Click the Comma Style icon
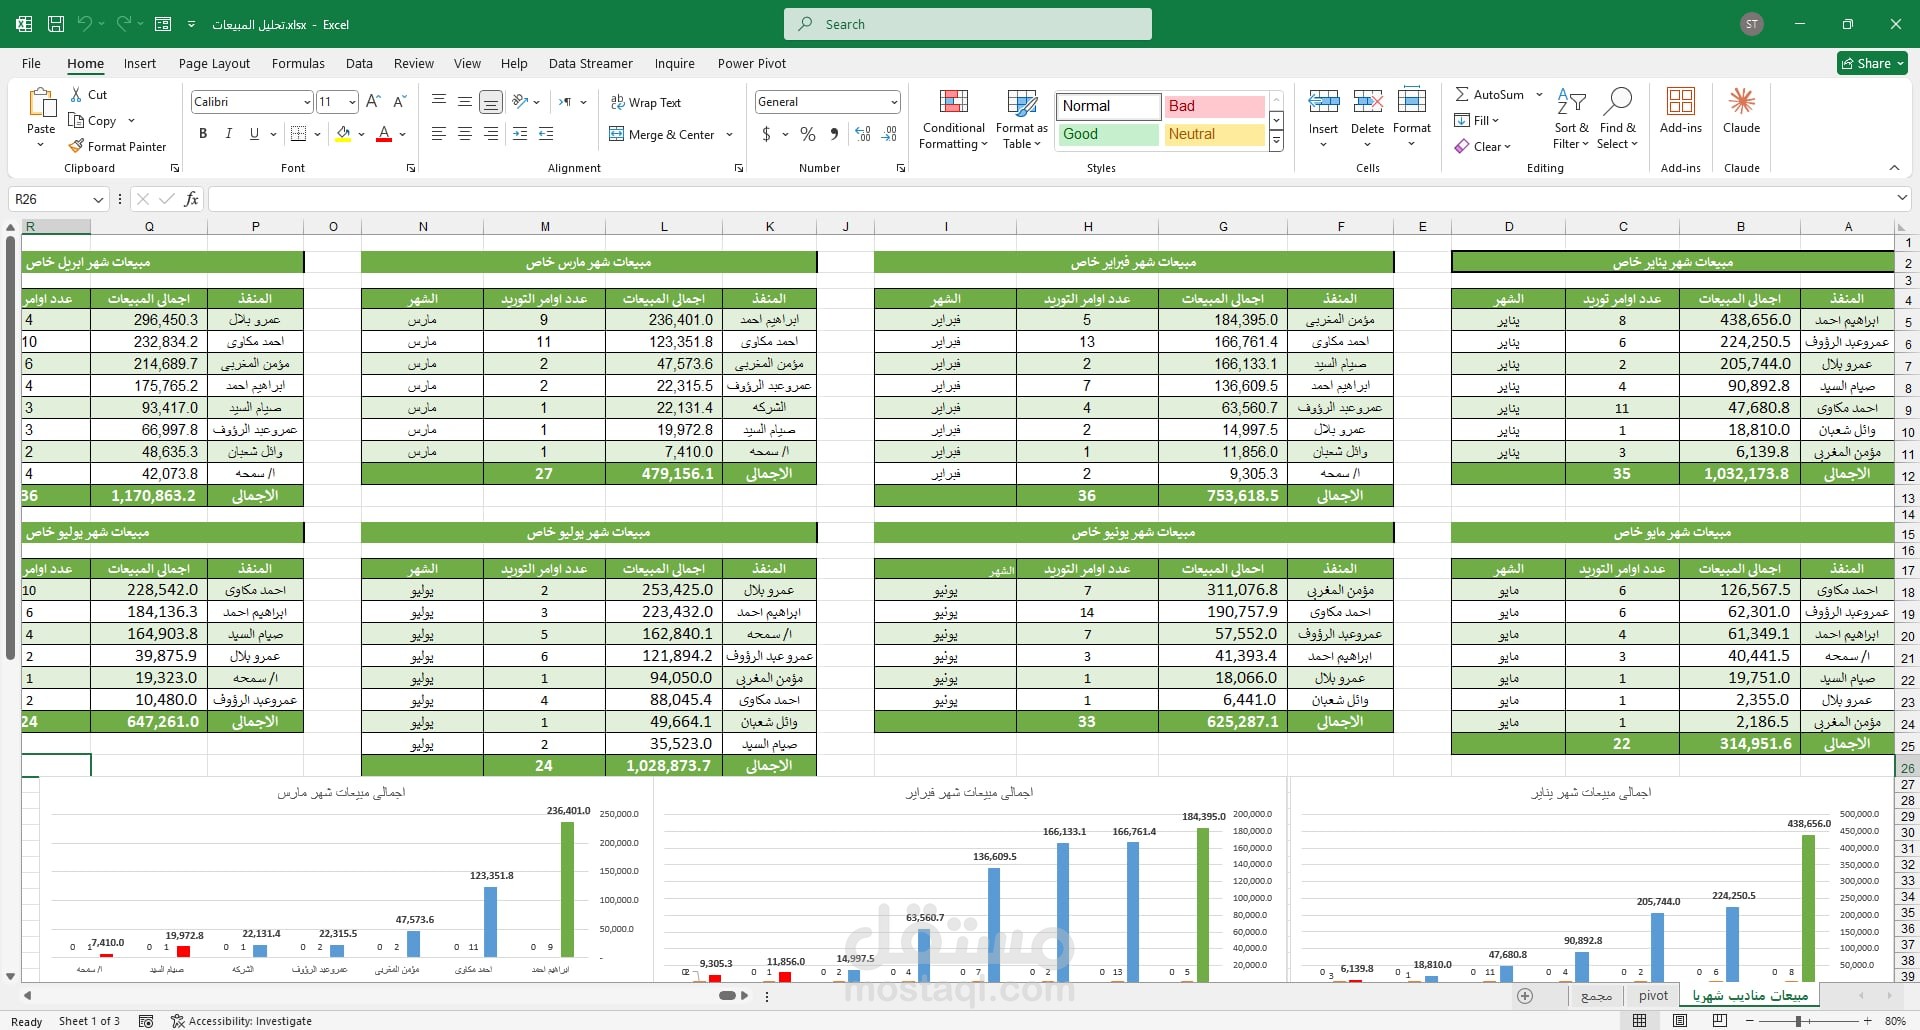The width and height of the screenshot is (1920, 1030). click(834, 134)
